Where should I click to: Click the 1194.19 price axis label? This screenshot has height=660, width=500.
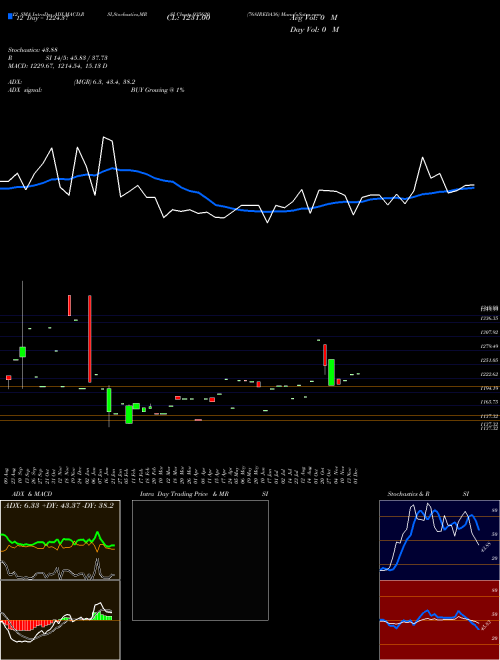[x=489, y=388]
